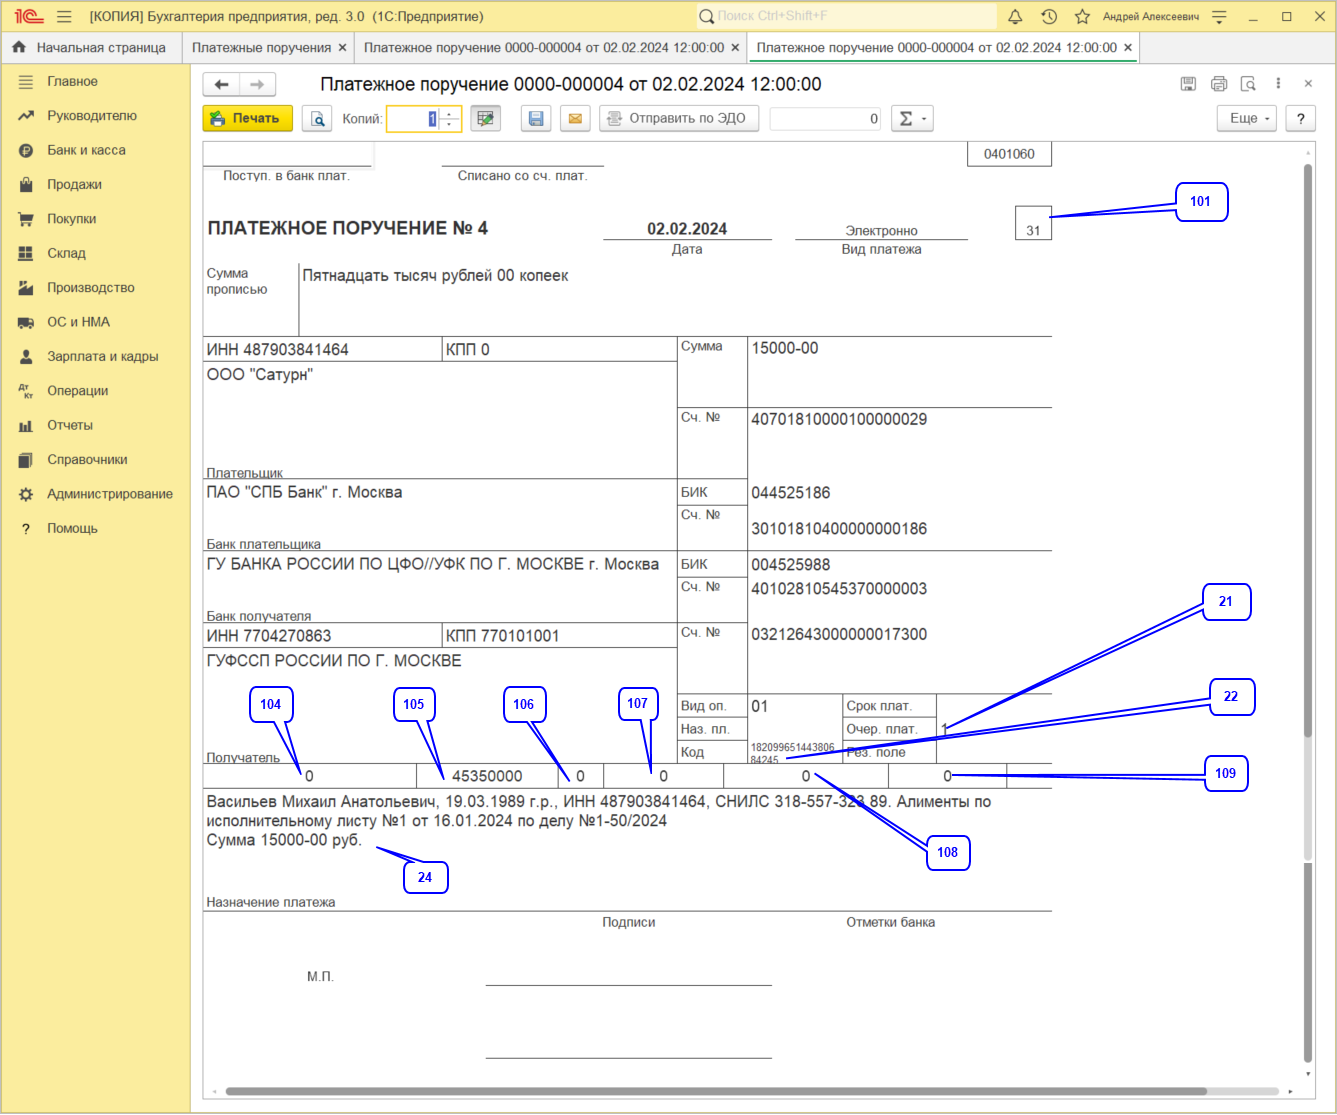Open Зарплата и кадры section
Viewport: 1337px width, 1115px height.
coord(95,356)
